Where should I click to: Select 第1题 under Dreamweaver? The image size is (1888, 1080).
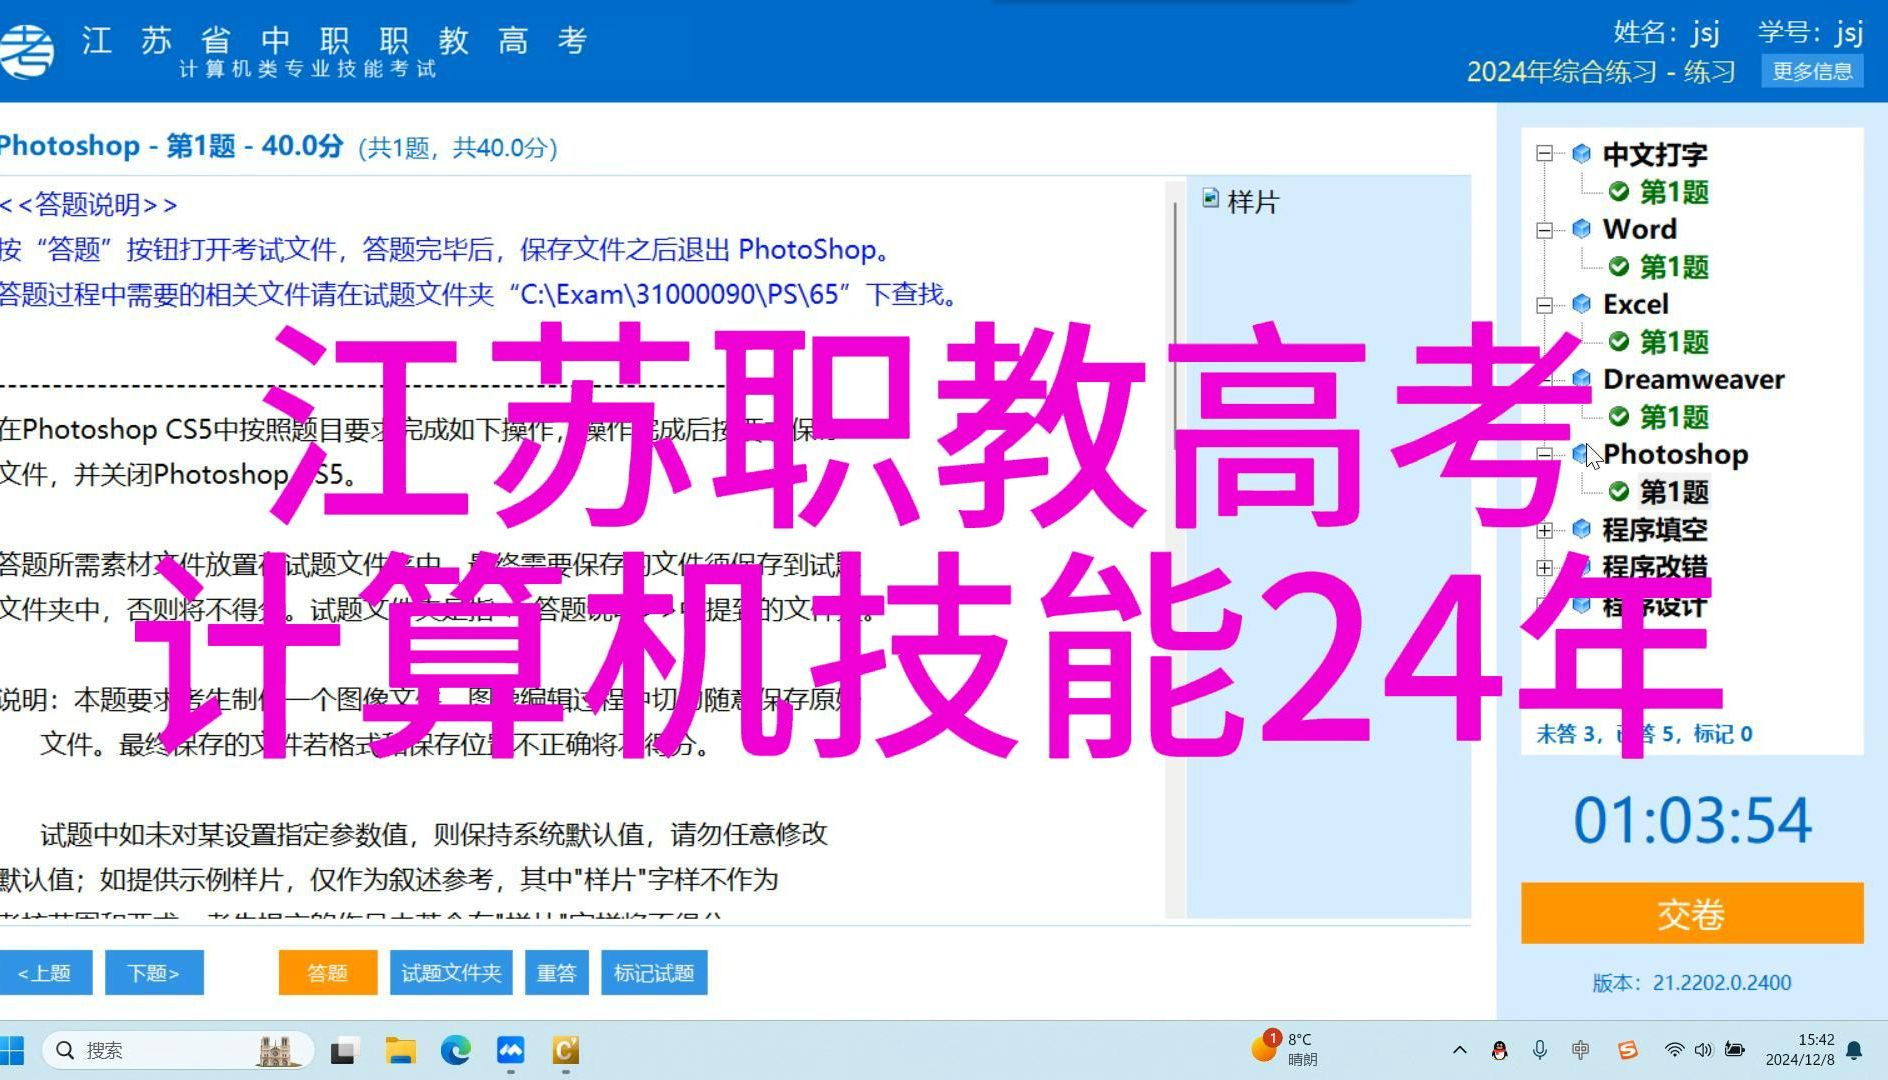coord(1674,416)
